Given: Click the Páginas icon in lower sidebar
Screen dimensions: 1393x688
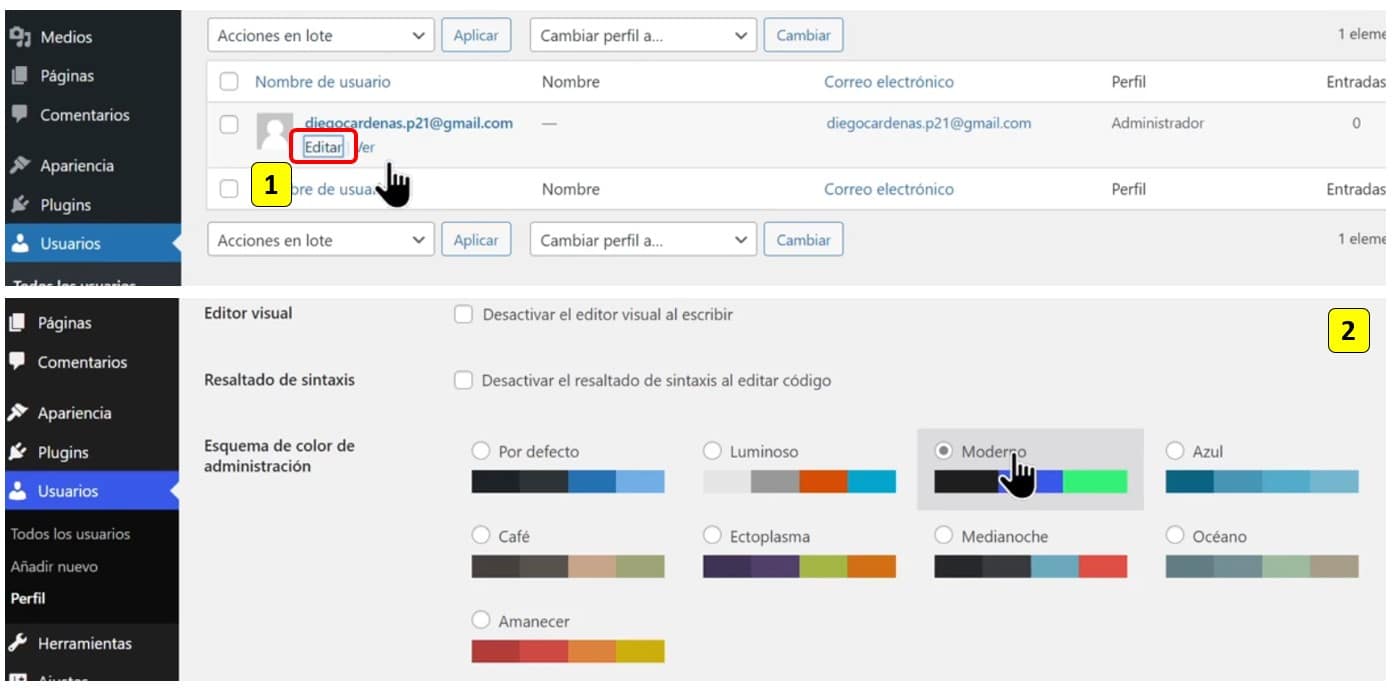Looking at the screenshot, I should 17,323.
